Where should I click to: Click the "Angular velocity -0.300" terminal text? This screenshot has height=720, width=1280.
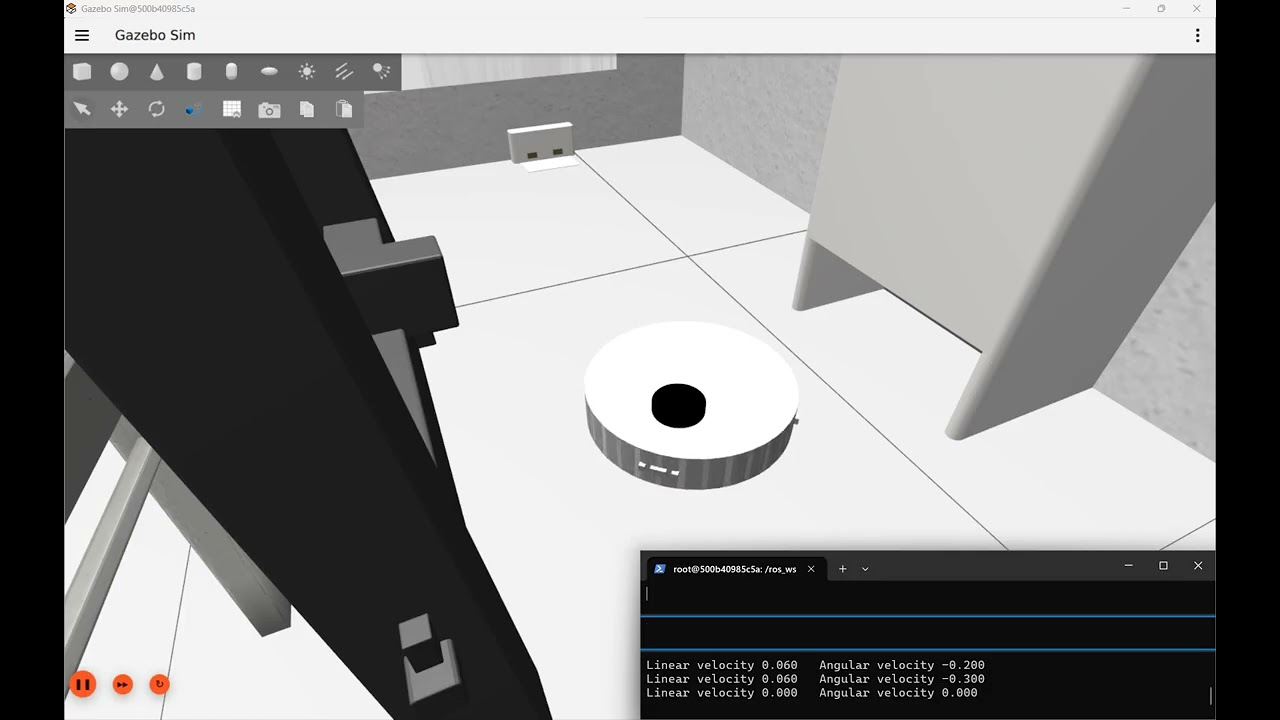pos(902,679)
